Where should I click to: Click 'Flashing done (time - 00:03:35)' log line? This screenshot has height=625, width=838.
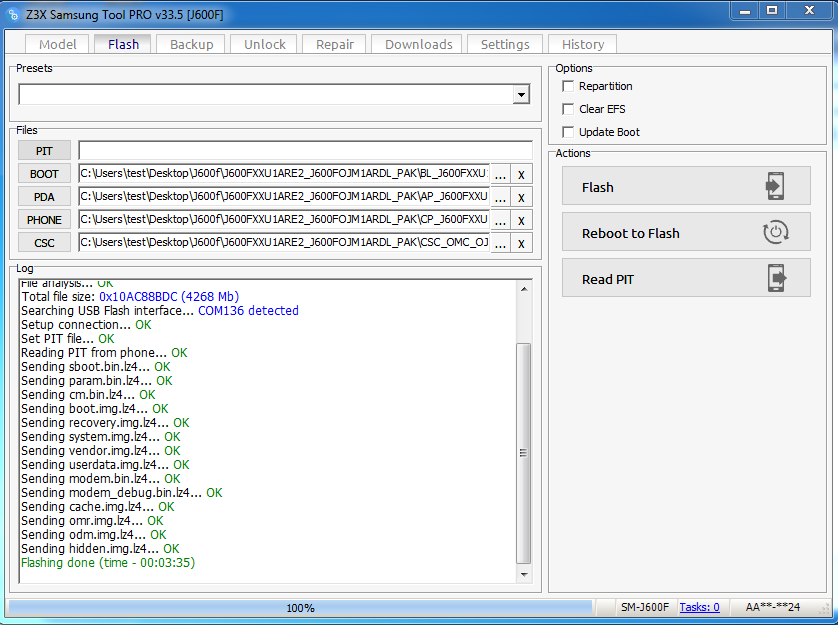point(108,563)
